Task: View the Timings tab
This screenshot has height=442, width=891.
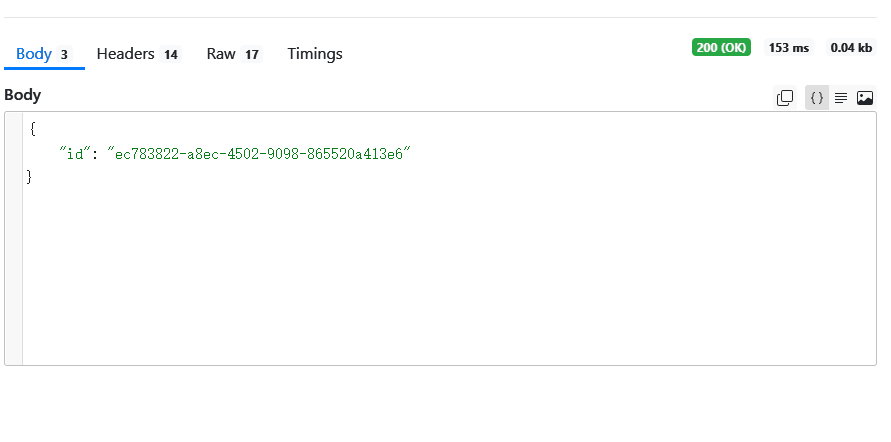Action: (x=315, y=54)
